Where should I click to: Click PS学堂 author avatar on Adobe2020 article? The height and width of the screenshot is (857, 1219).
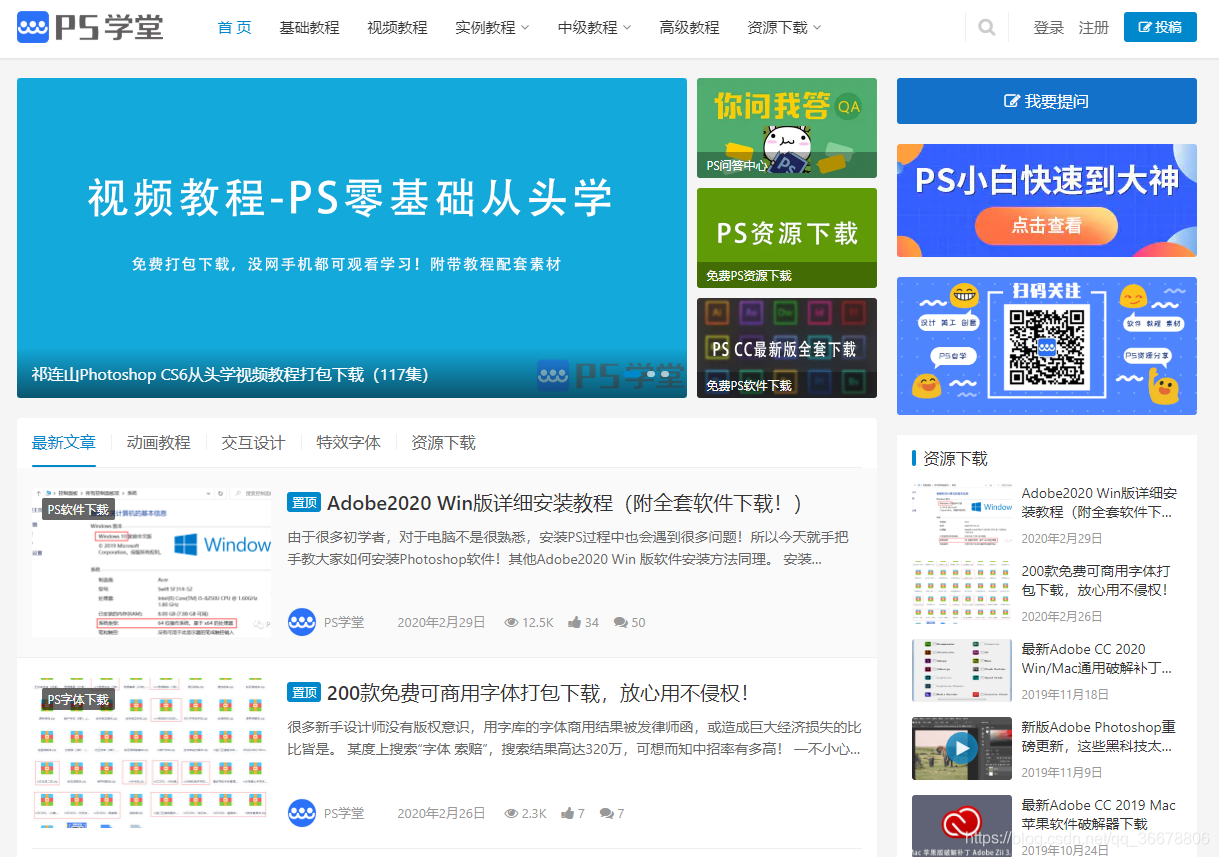coord(302,622)
